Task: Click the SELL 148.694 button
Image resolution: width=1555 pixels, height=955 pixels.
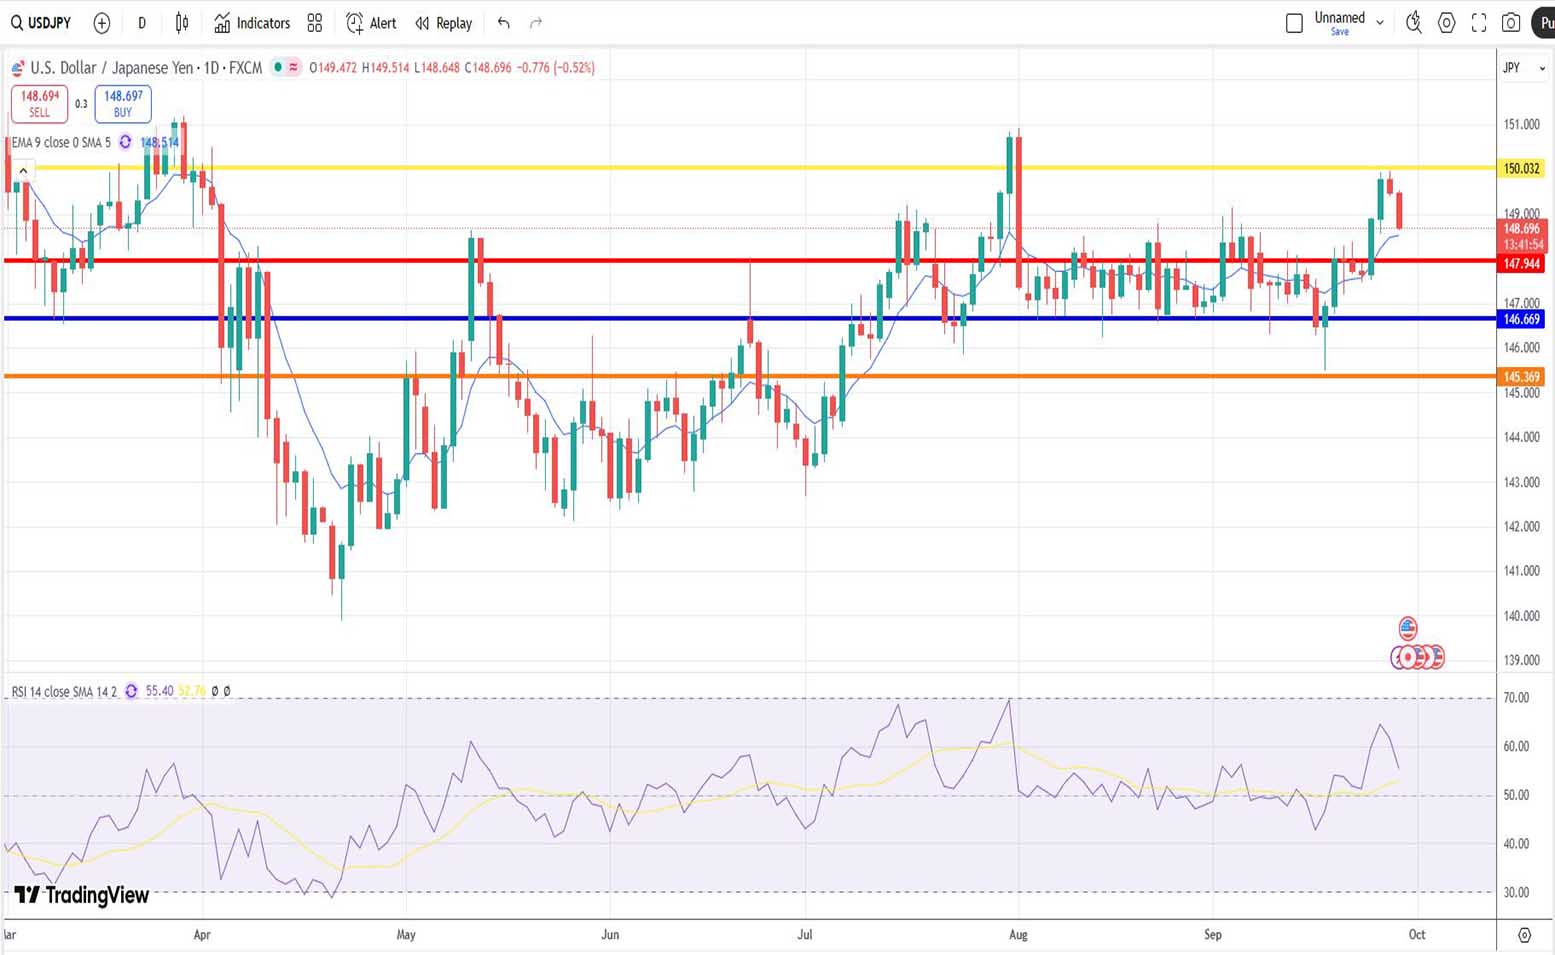Action: click(x=40, y=104)
